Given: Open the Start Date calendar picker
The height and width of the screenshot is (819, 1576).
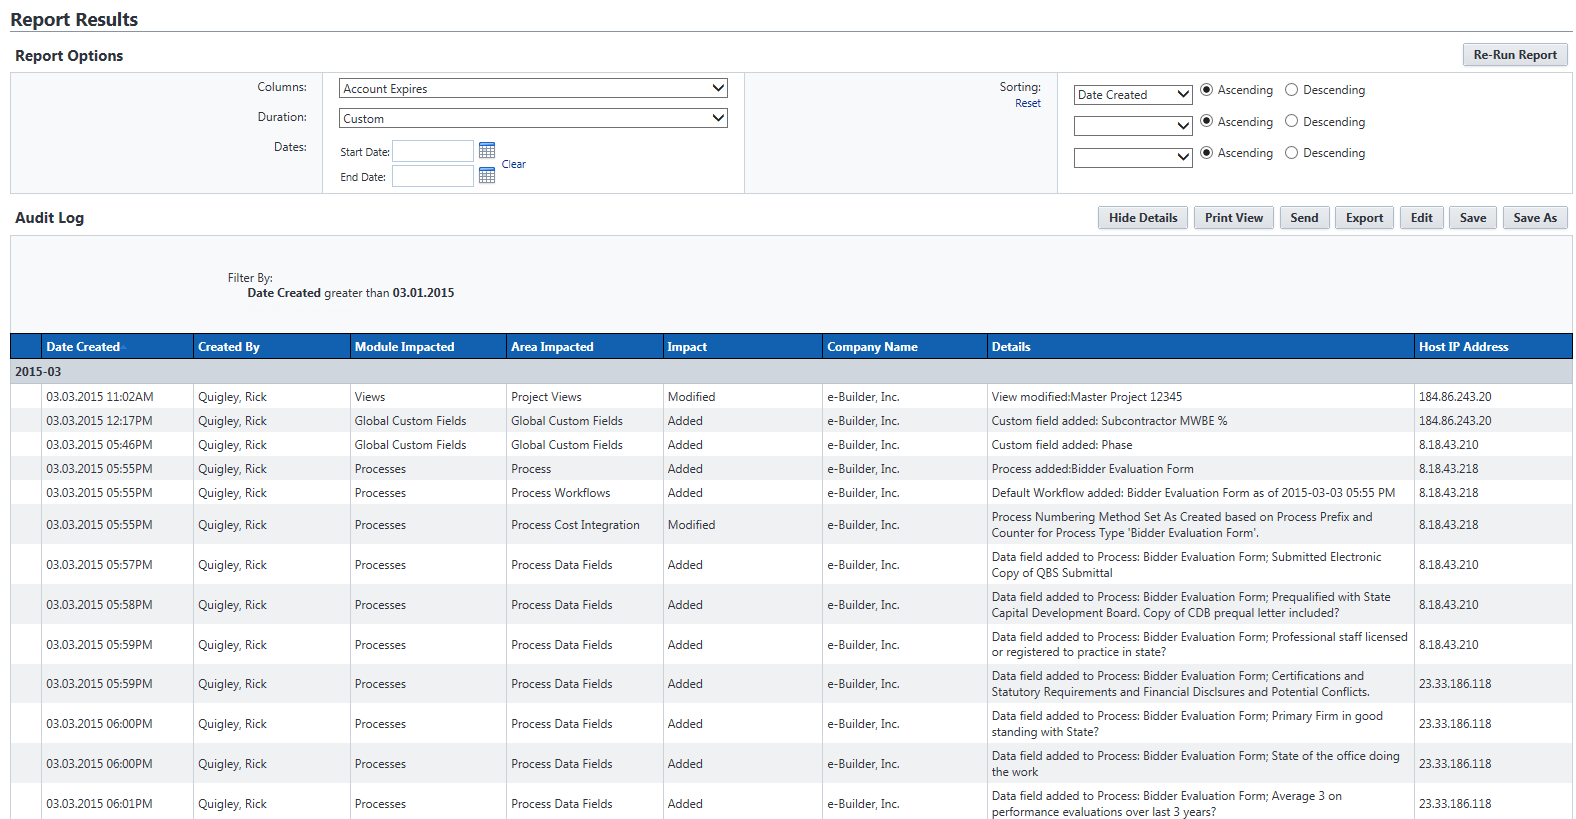Looking at the screenshot, I should [487, 150].
